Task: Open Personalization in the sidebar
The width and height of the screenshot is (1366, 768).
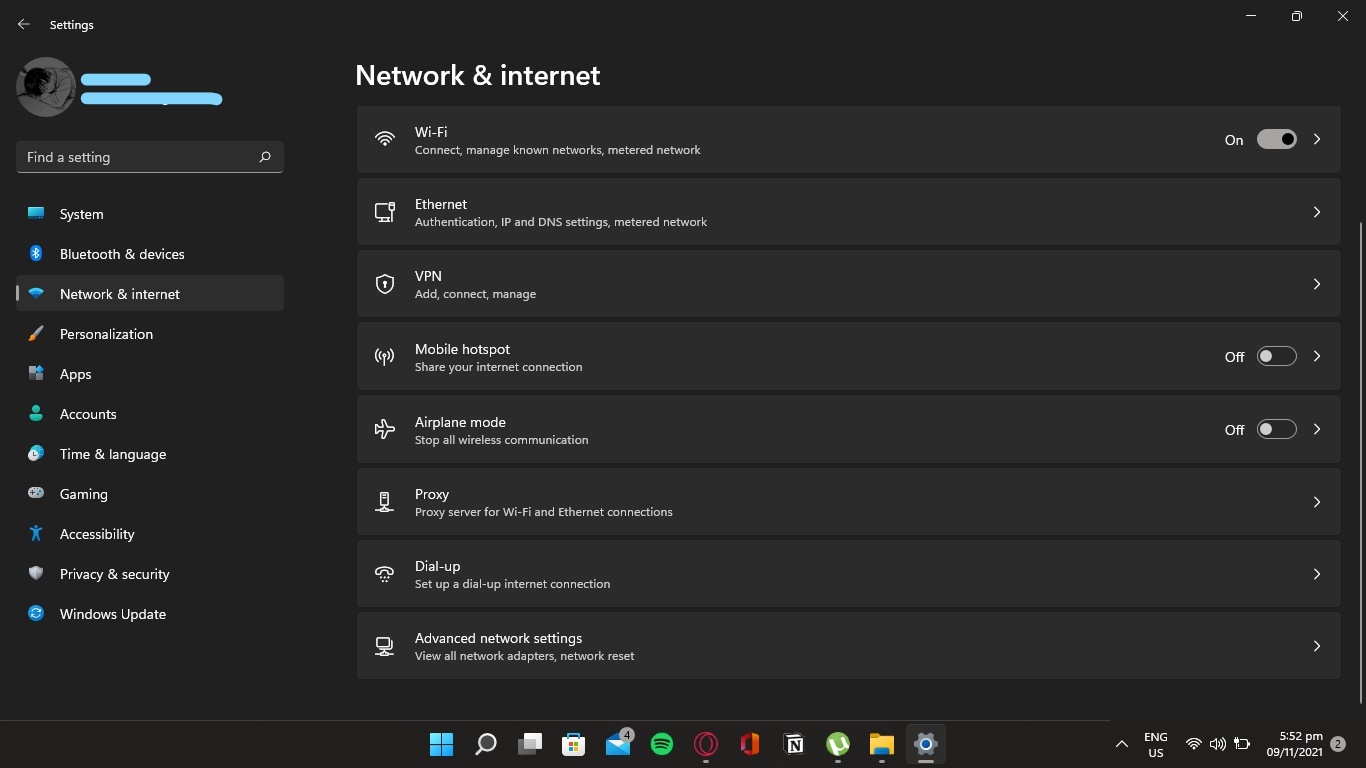Action: 150,334
